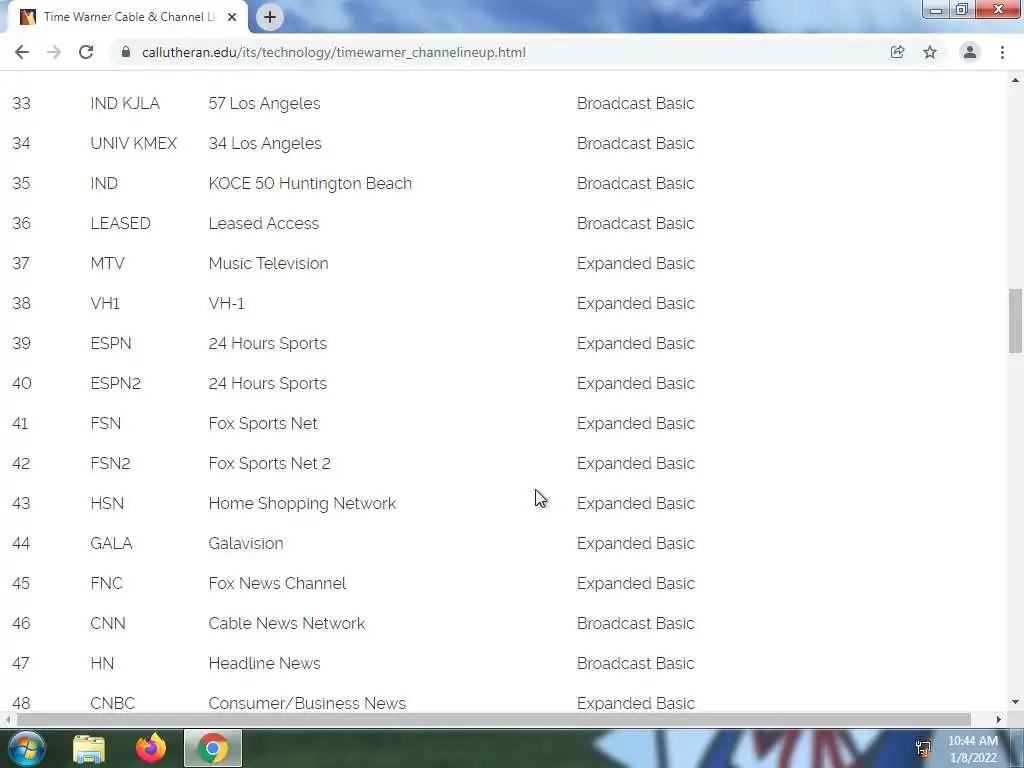Select 'Music Television' description

(x=268, y=263)
